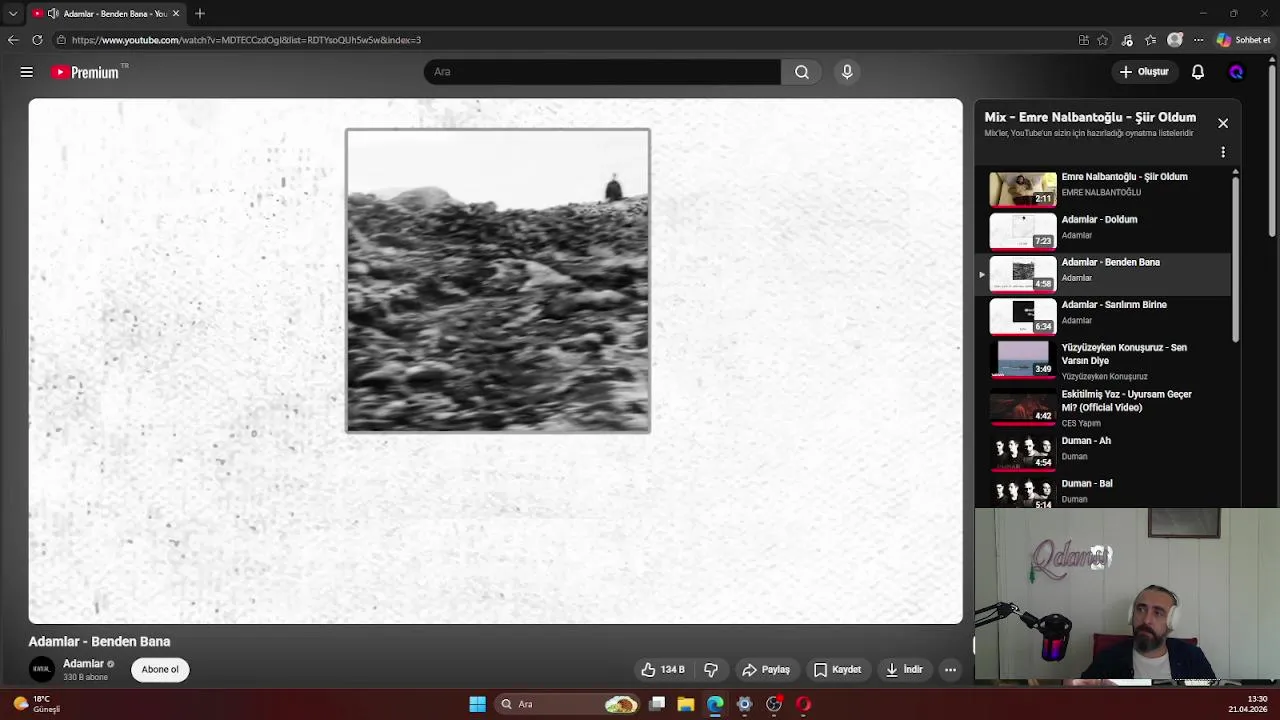Image resolution: width=1280 pixels, height=720 pixels.
Task: Like the video with 134 B likes
Action: [663, 670]
